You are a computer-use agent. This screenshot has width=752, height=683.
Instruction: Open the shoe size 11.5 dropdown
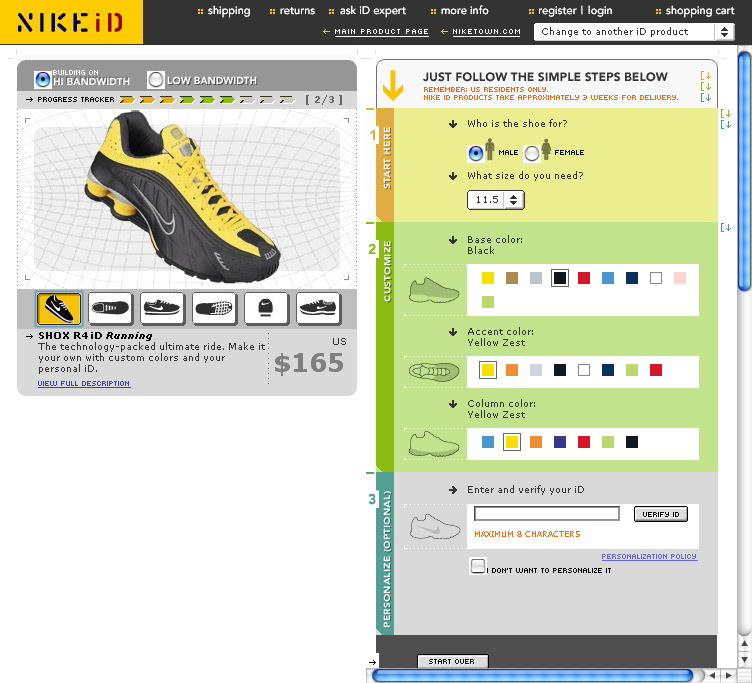496,200
